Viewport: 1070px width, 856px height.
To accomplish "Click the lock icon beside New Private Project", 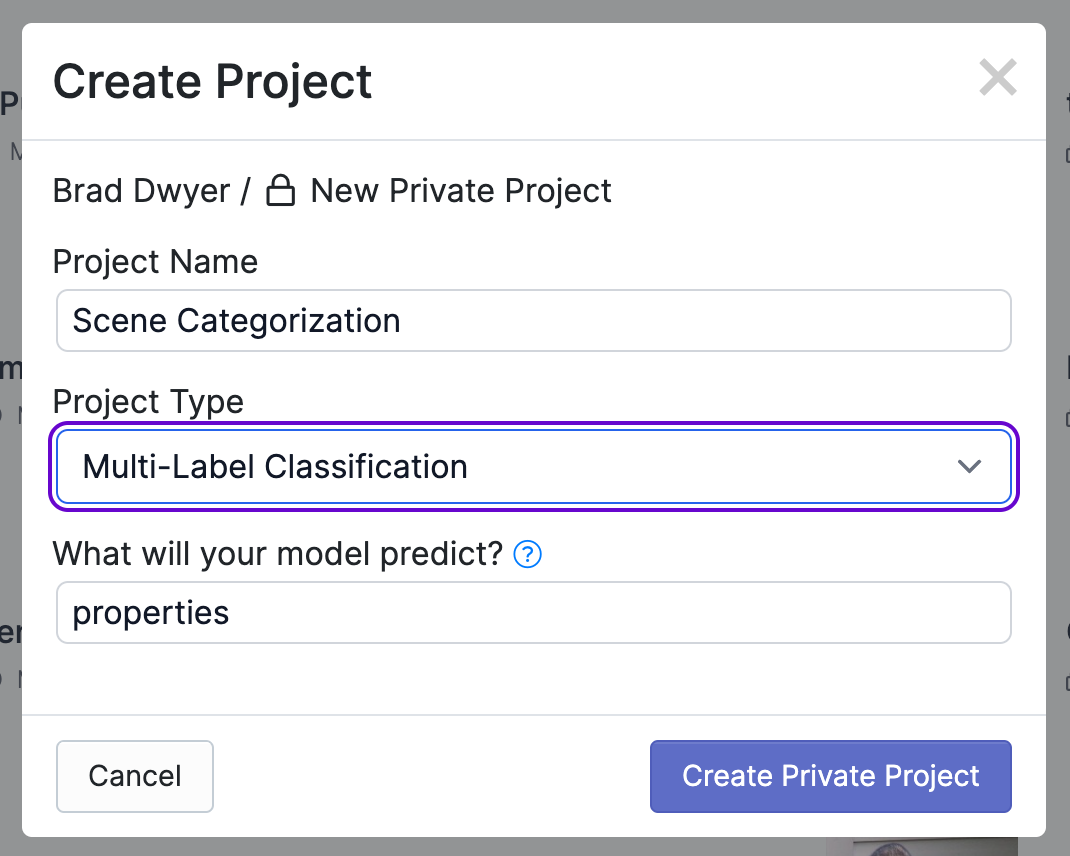I will click(x=280, y=190).
